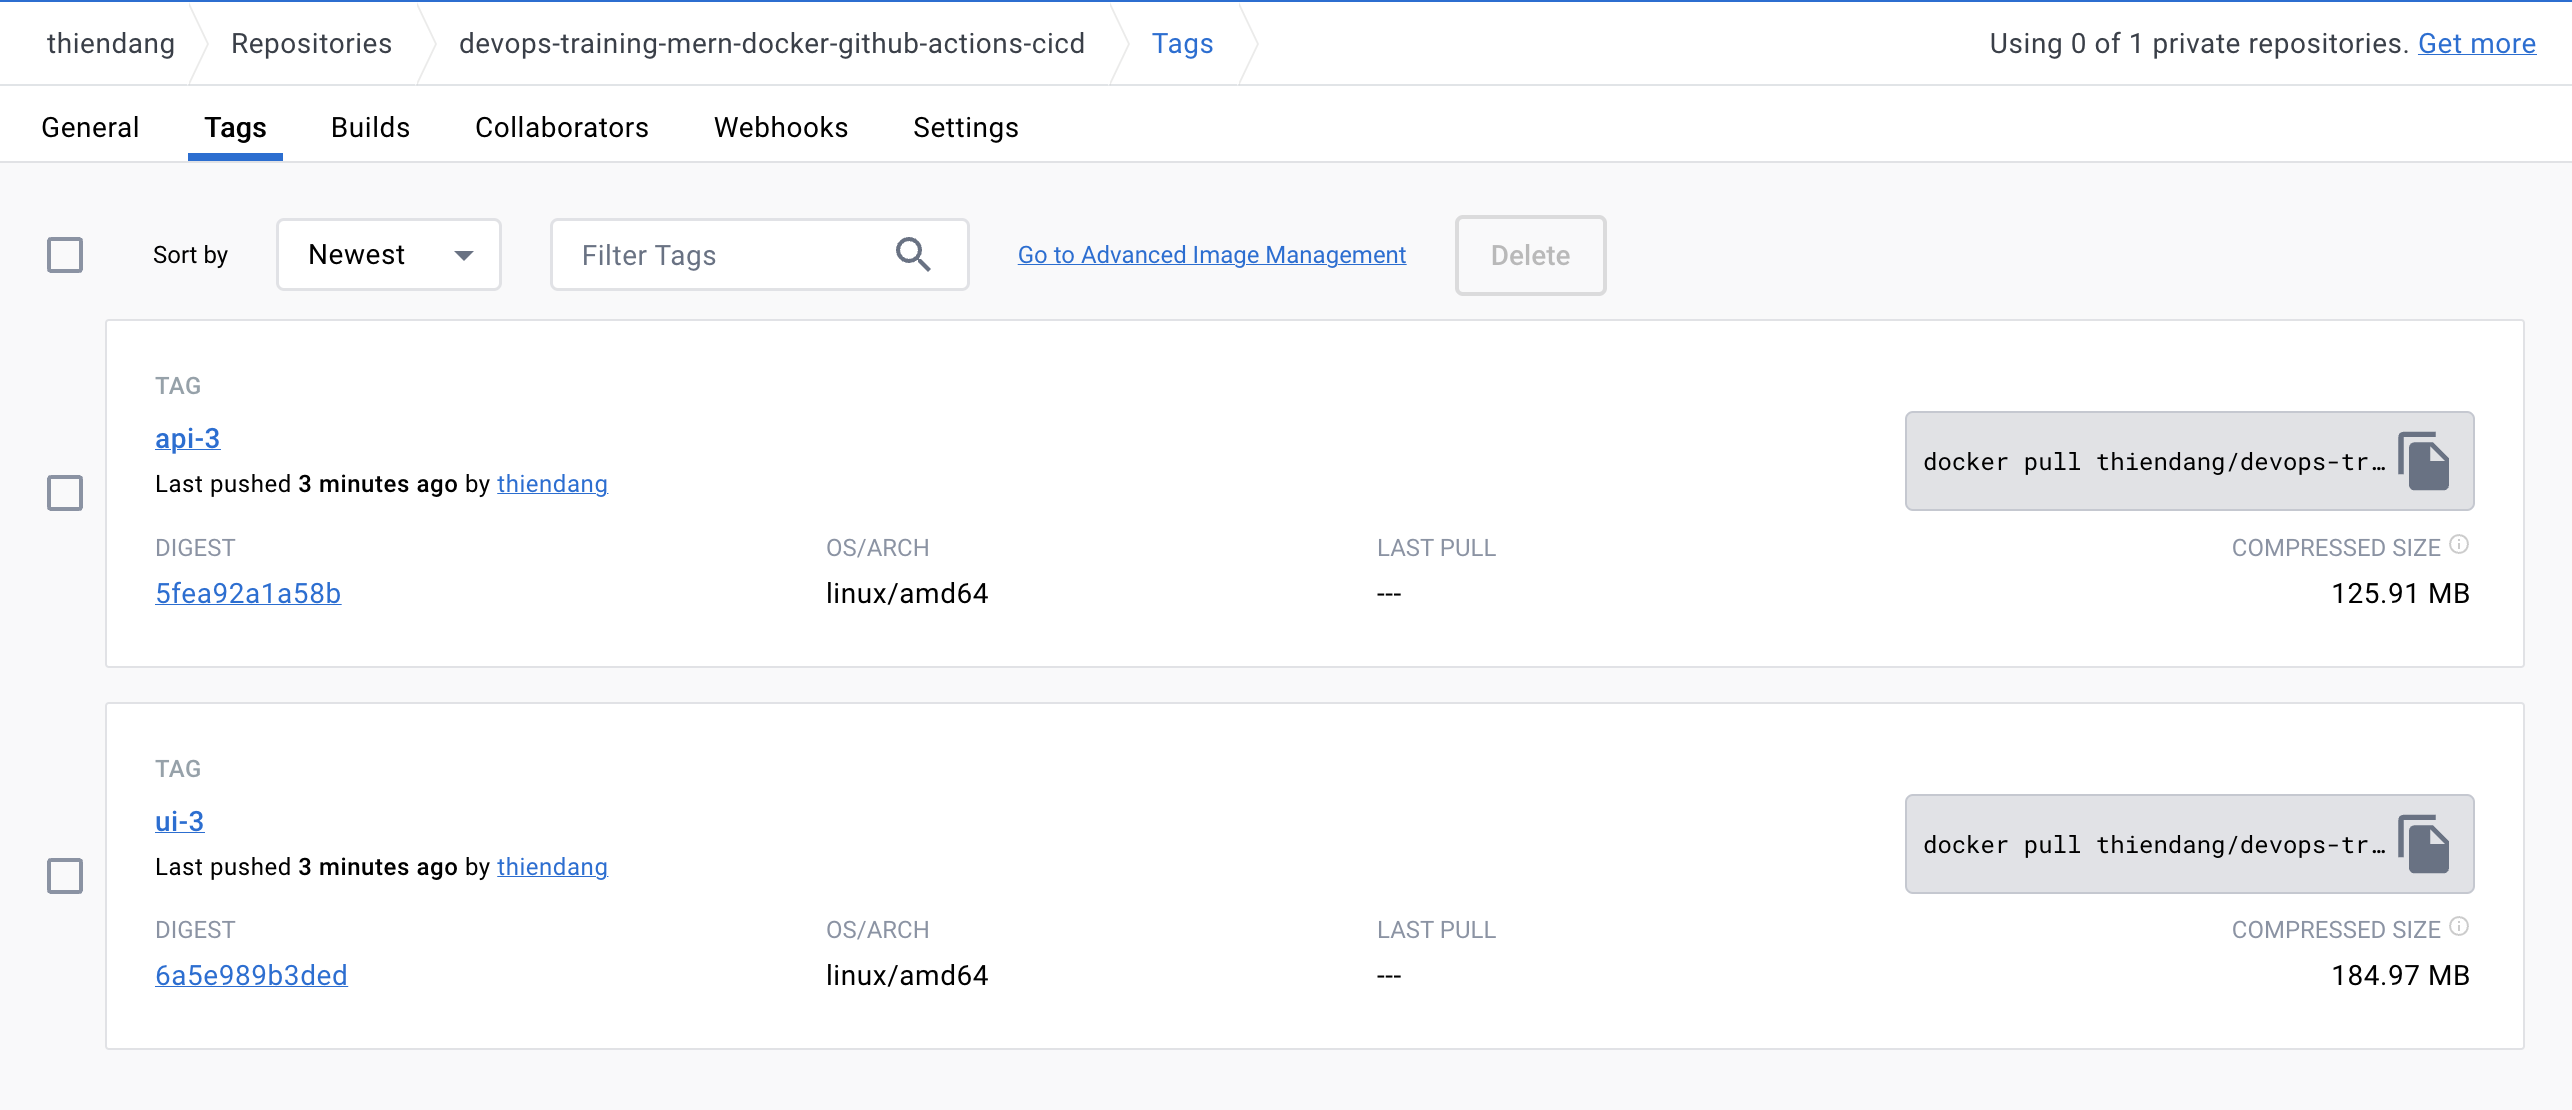Click info icon next to ui-3 Compressed Size

tap(2459, 927)
